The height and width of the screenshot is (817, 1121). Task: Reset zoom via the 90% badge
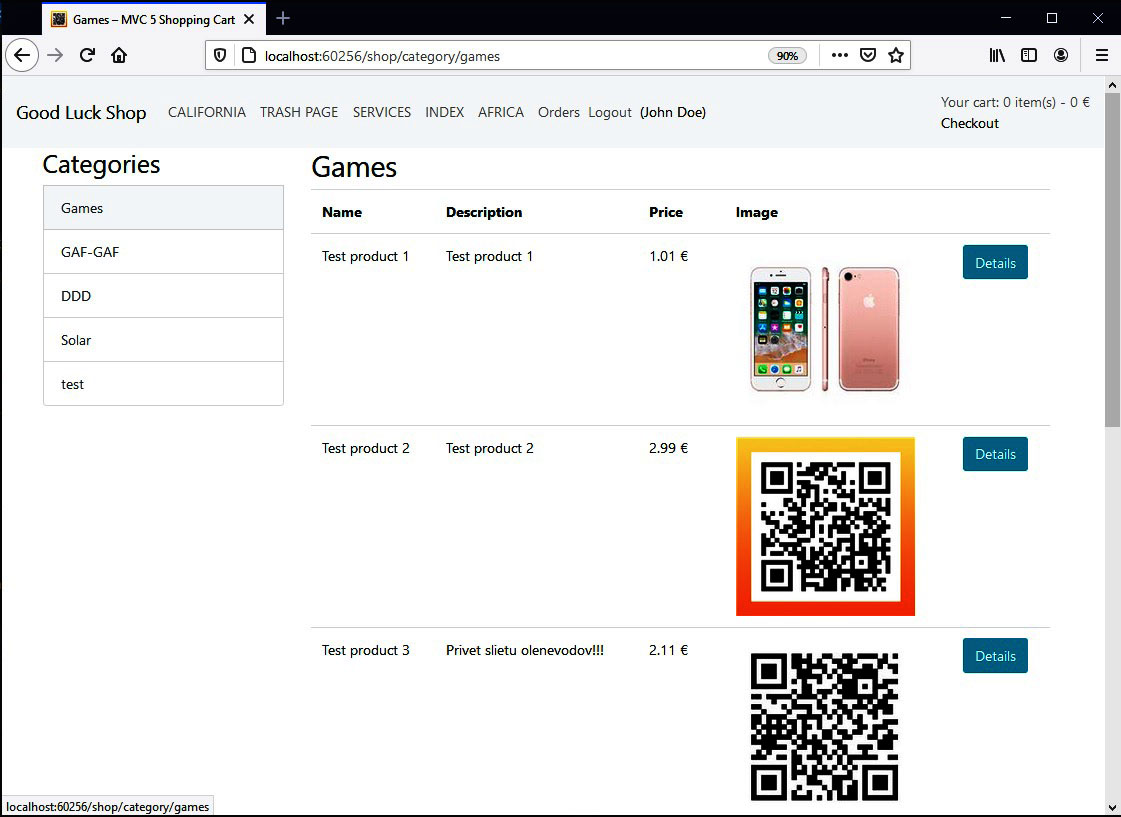[787, 56]
